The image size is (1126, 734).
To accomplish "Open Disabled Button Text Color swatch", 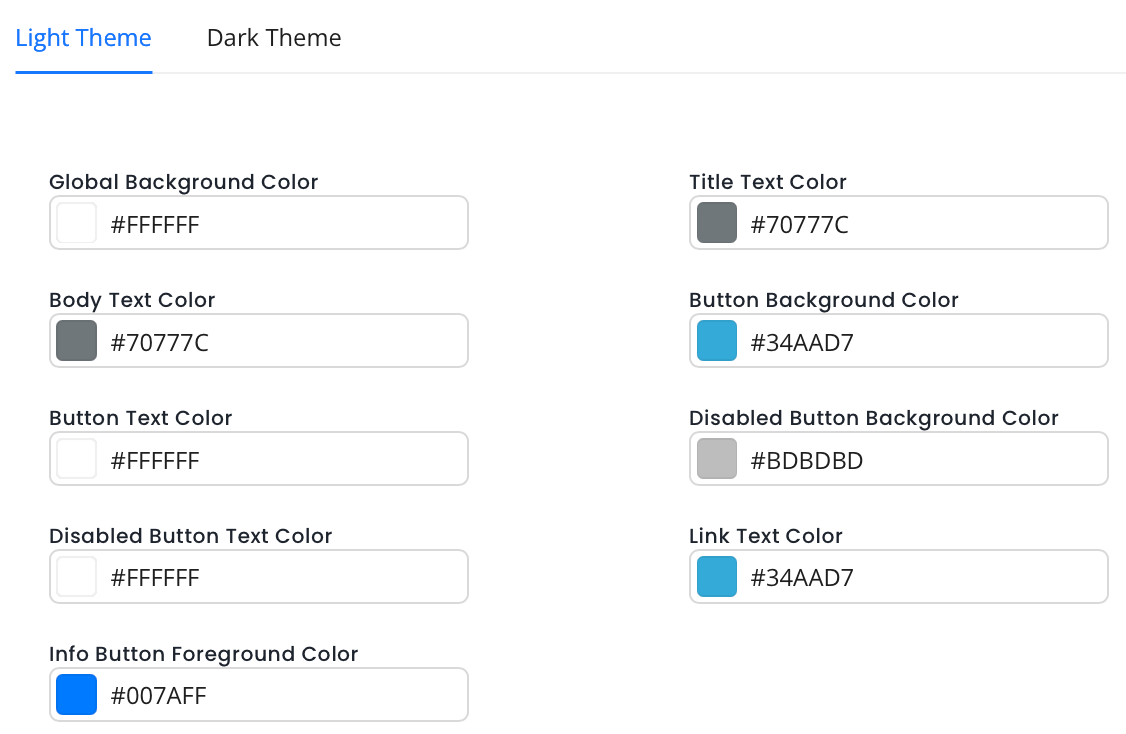I will click(x=77, y=577).
